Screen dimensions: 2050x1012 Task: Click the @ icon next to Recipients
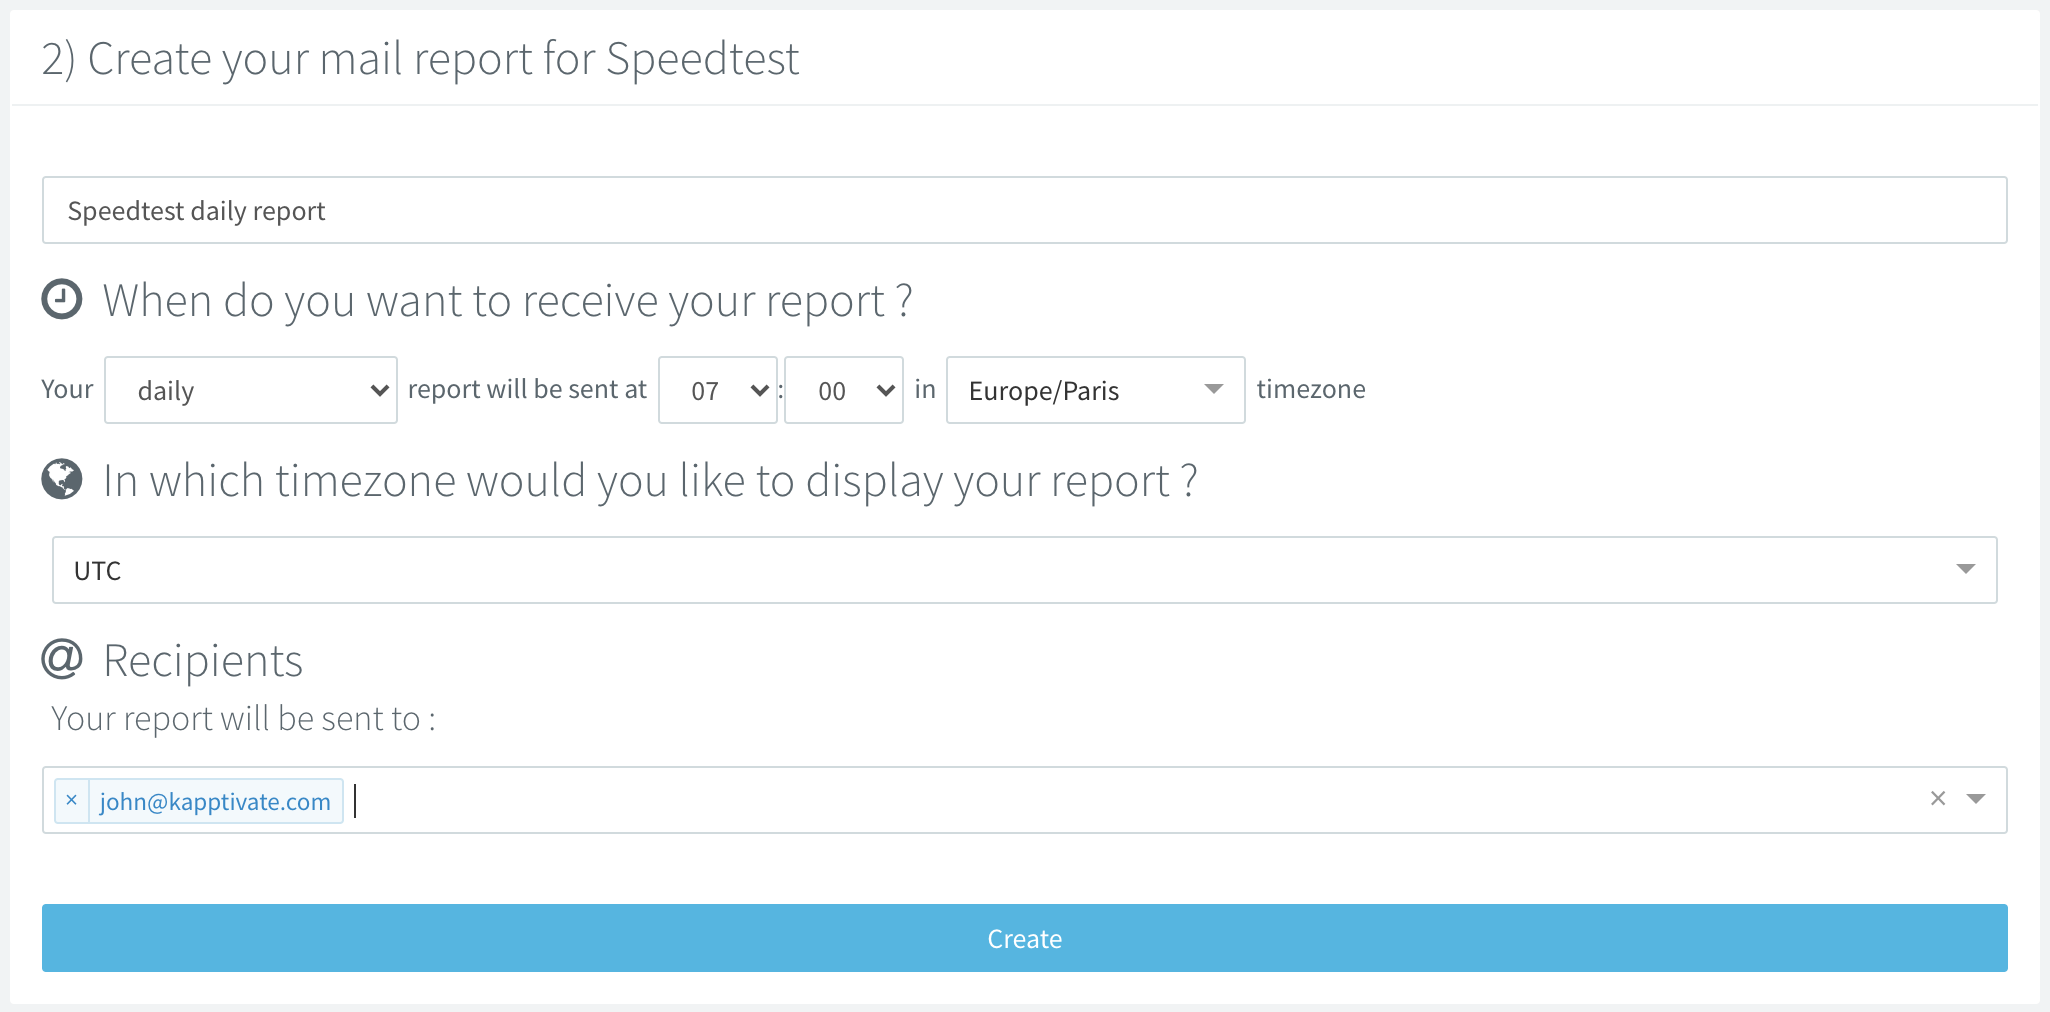click(x=62, y=659)
